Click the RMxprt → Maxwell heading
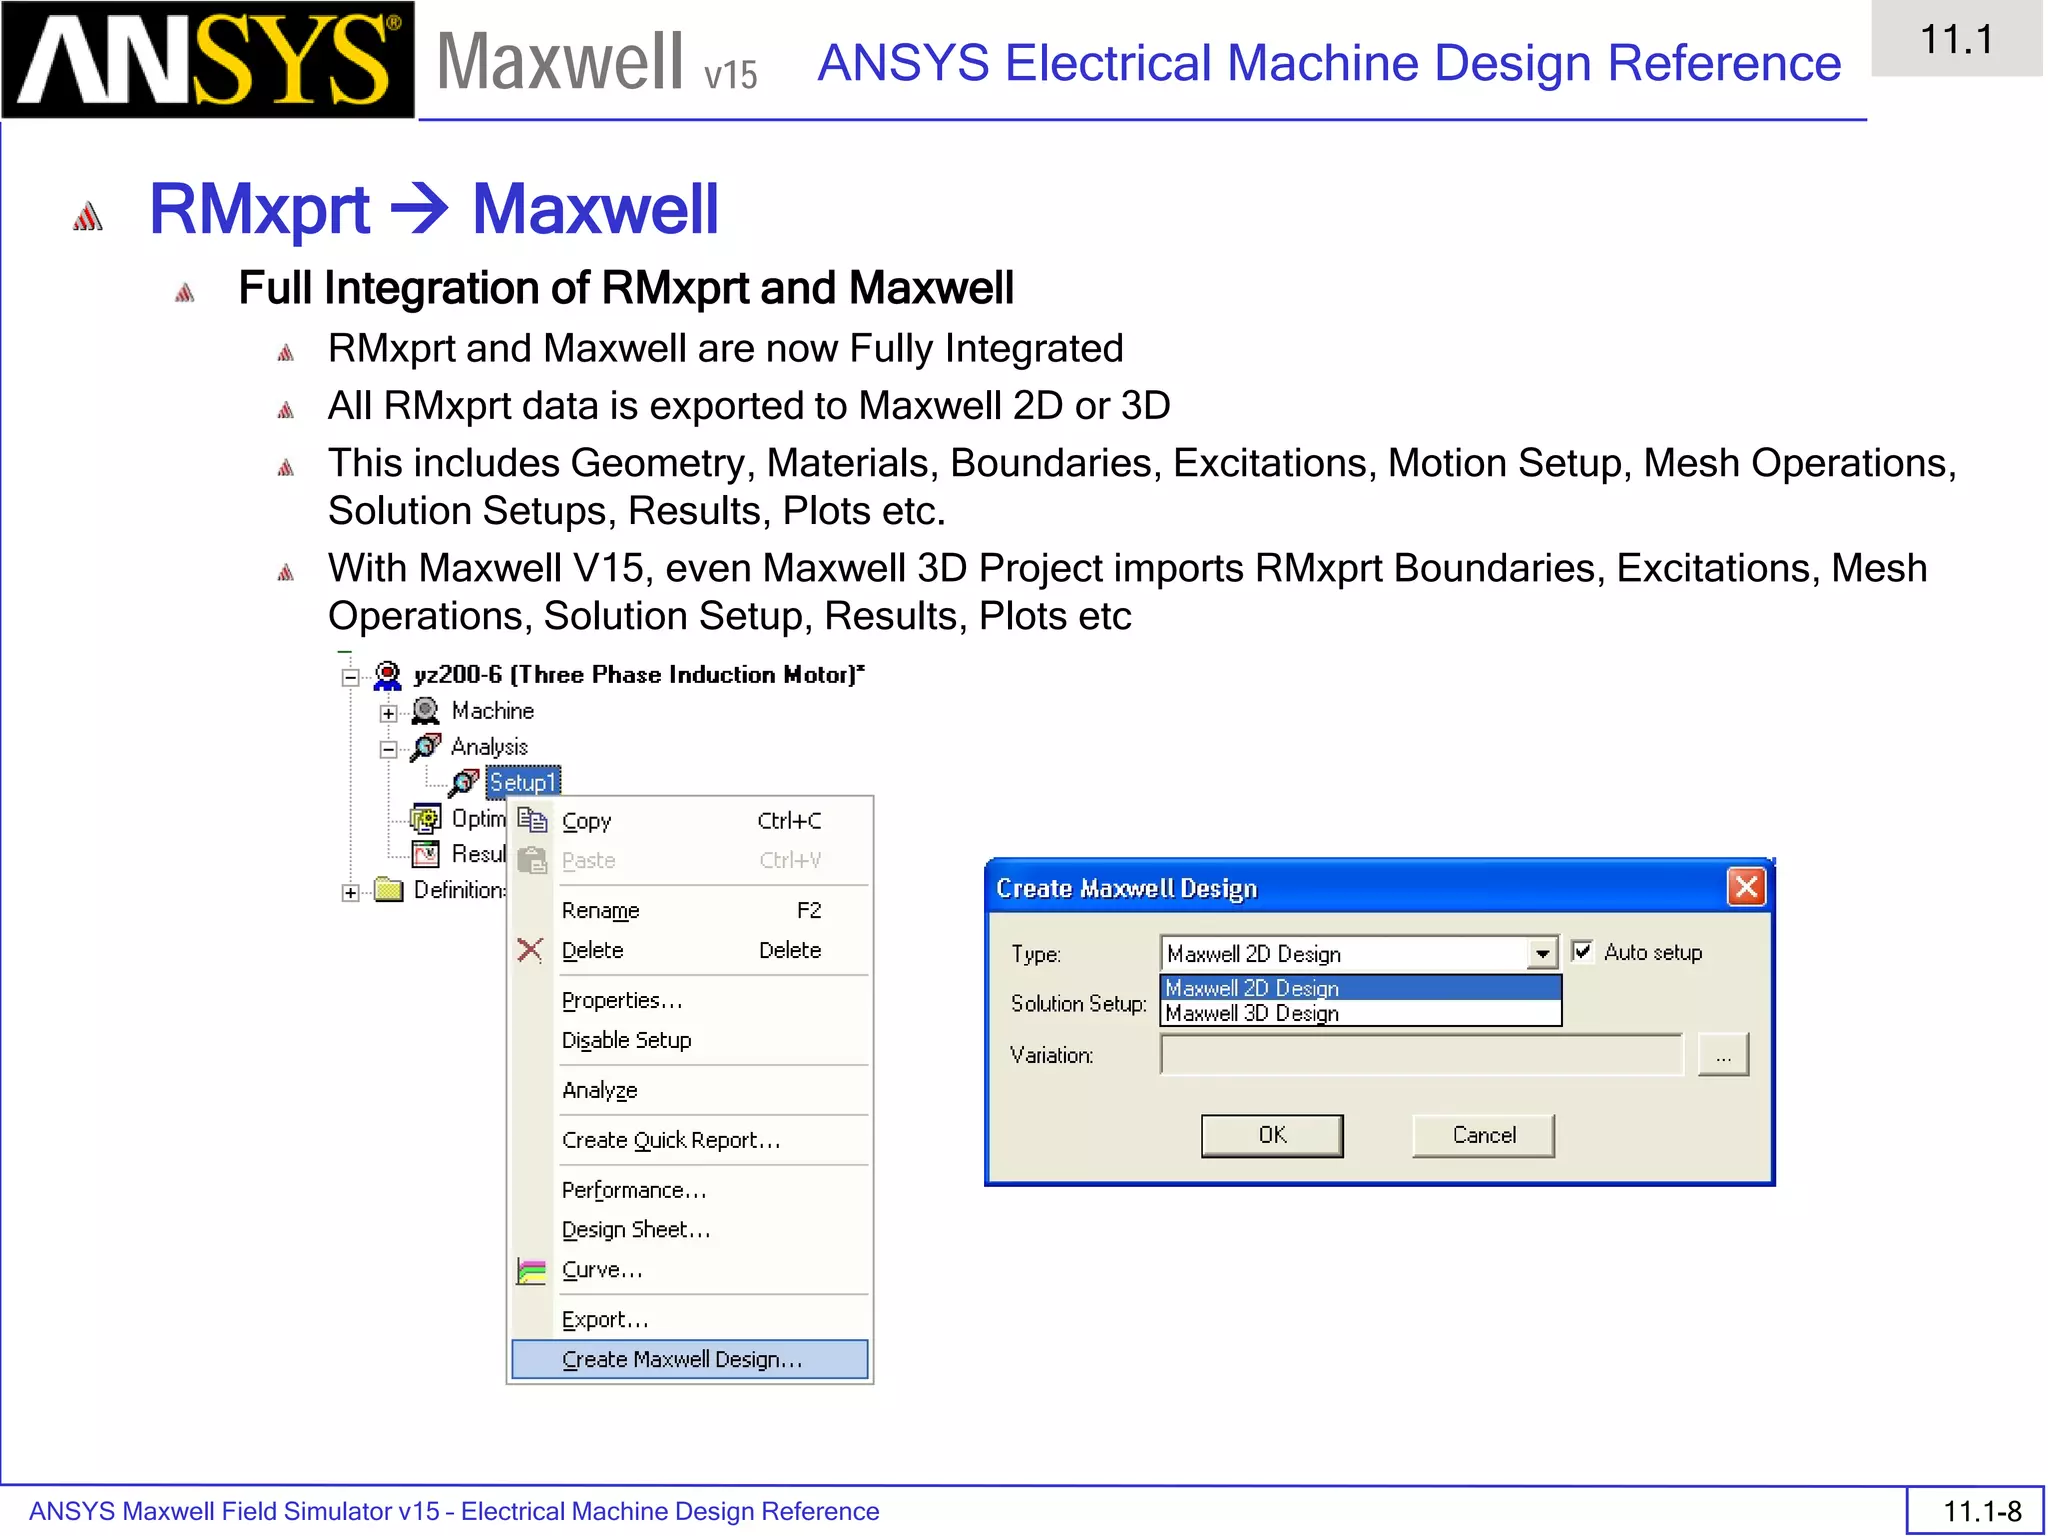The width and height of the screenshot is (2048, 1536). (x=434, y=210)
